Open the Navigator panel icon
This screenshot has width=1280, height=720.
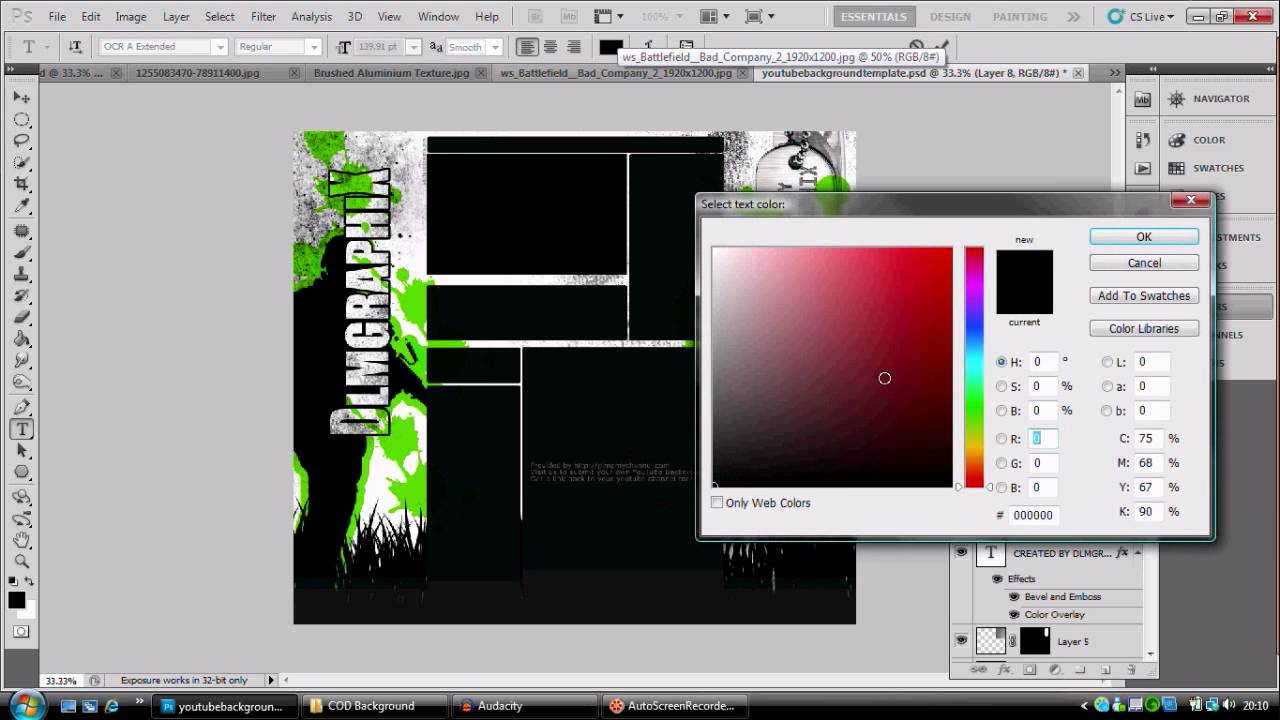(1176, 99)
